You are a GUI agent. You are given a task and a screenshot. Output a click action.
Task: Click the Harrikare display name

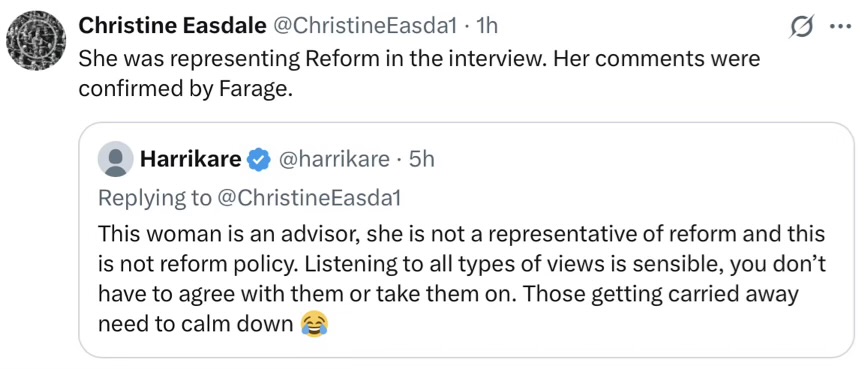pyautogui.click(x=191, y=159)
